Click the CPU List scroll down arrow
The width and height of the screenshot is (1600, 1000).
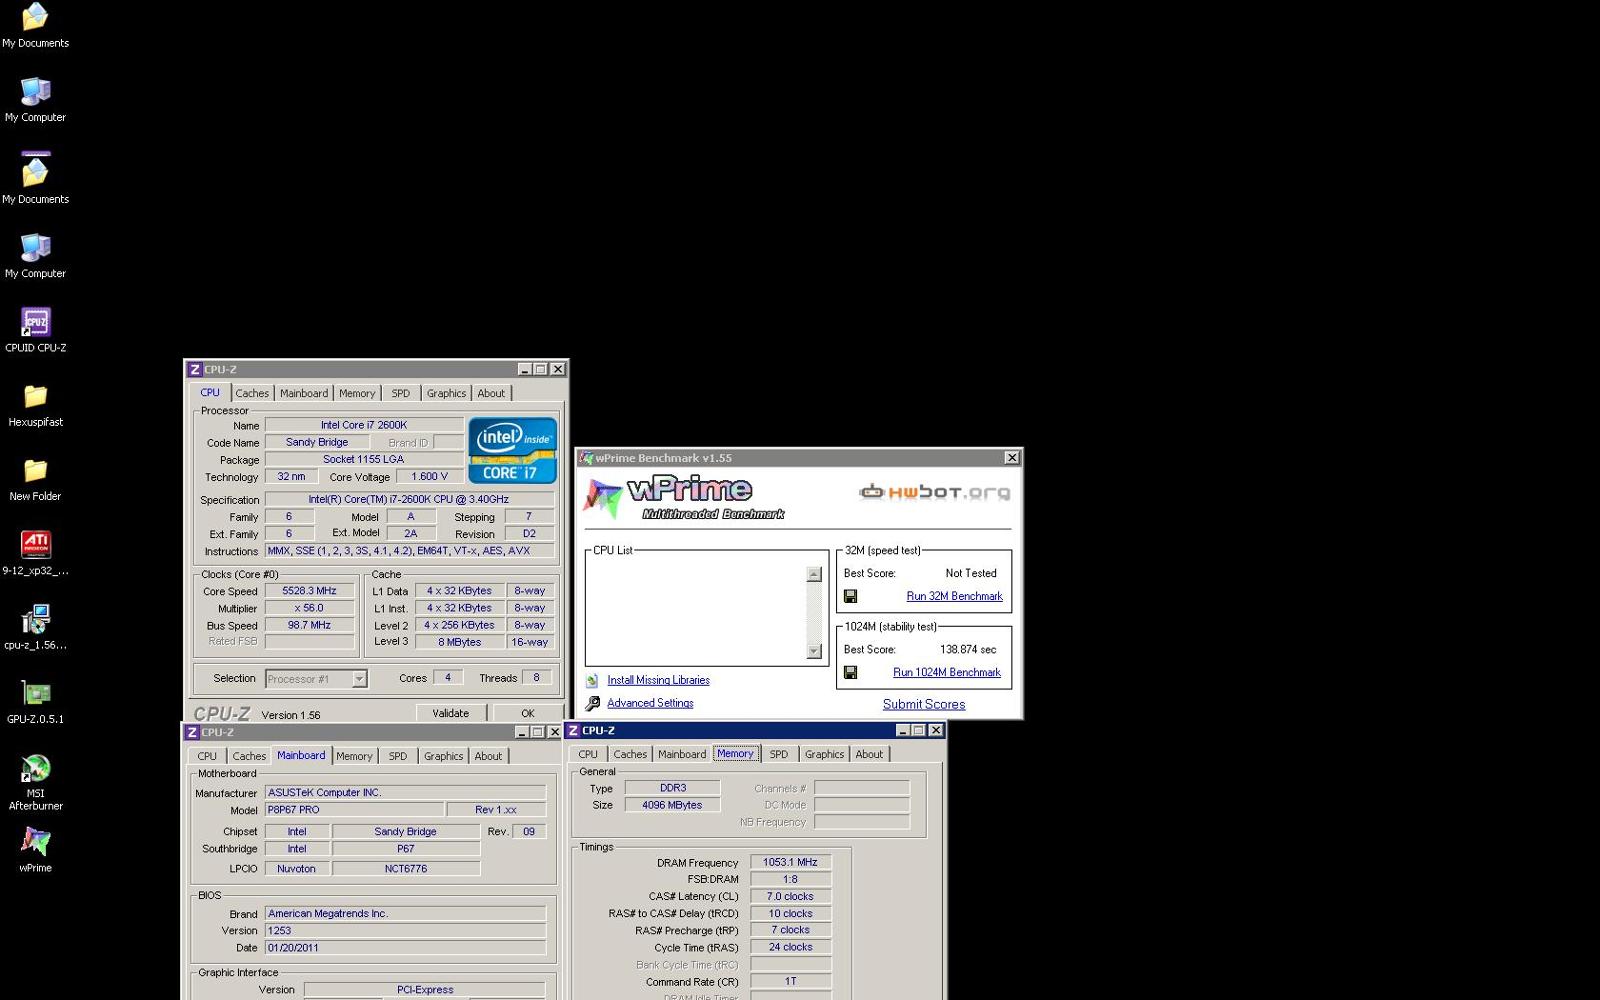[x=814, y=651]
